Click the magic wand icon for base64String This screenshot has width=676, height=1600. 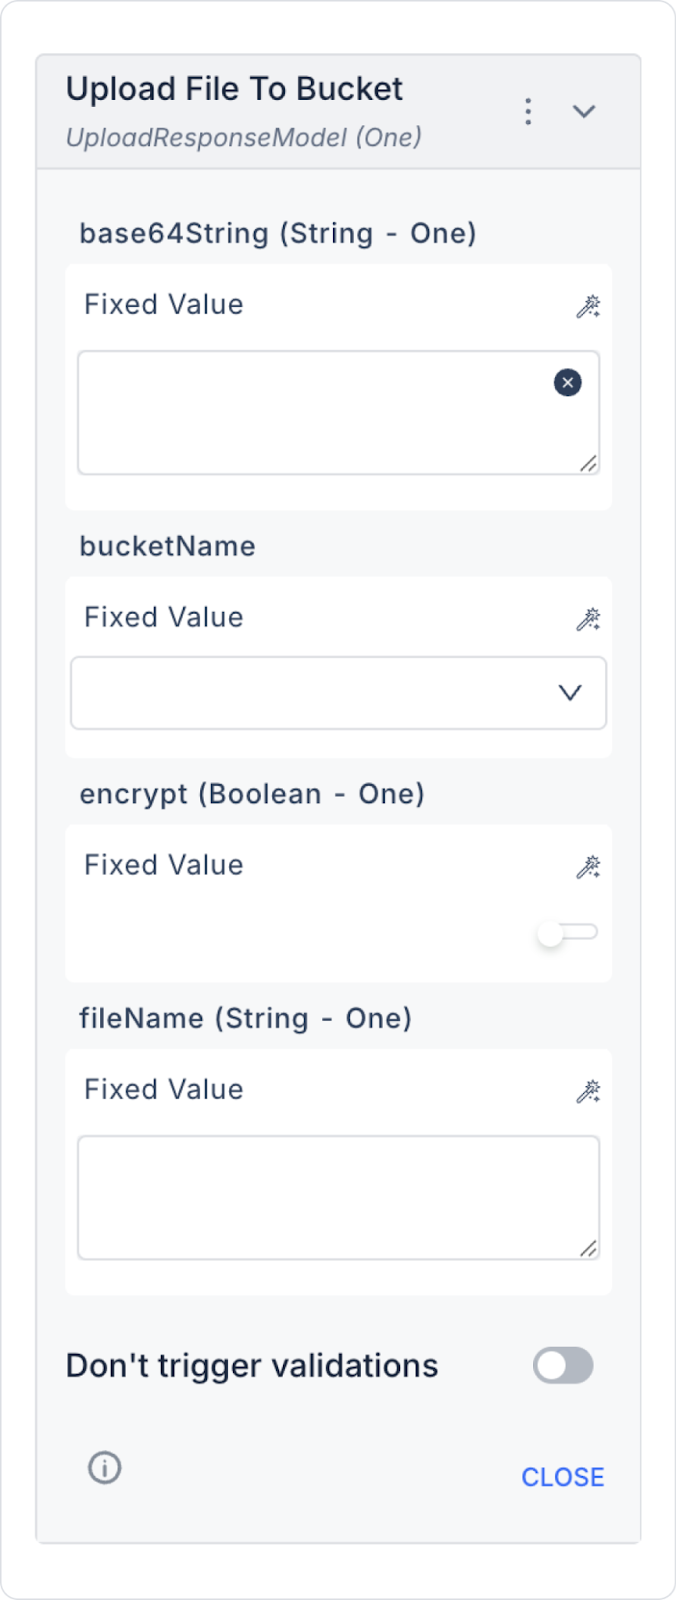[588, 306]
